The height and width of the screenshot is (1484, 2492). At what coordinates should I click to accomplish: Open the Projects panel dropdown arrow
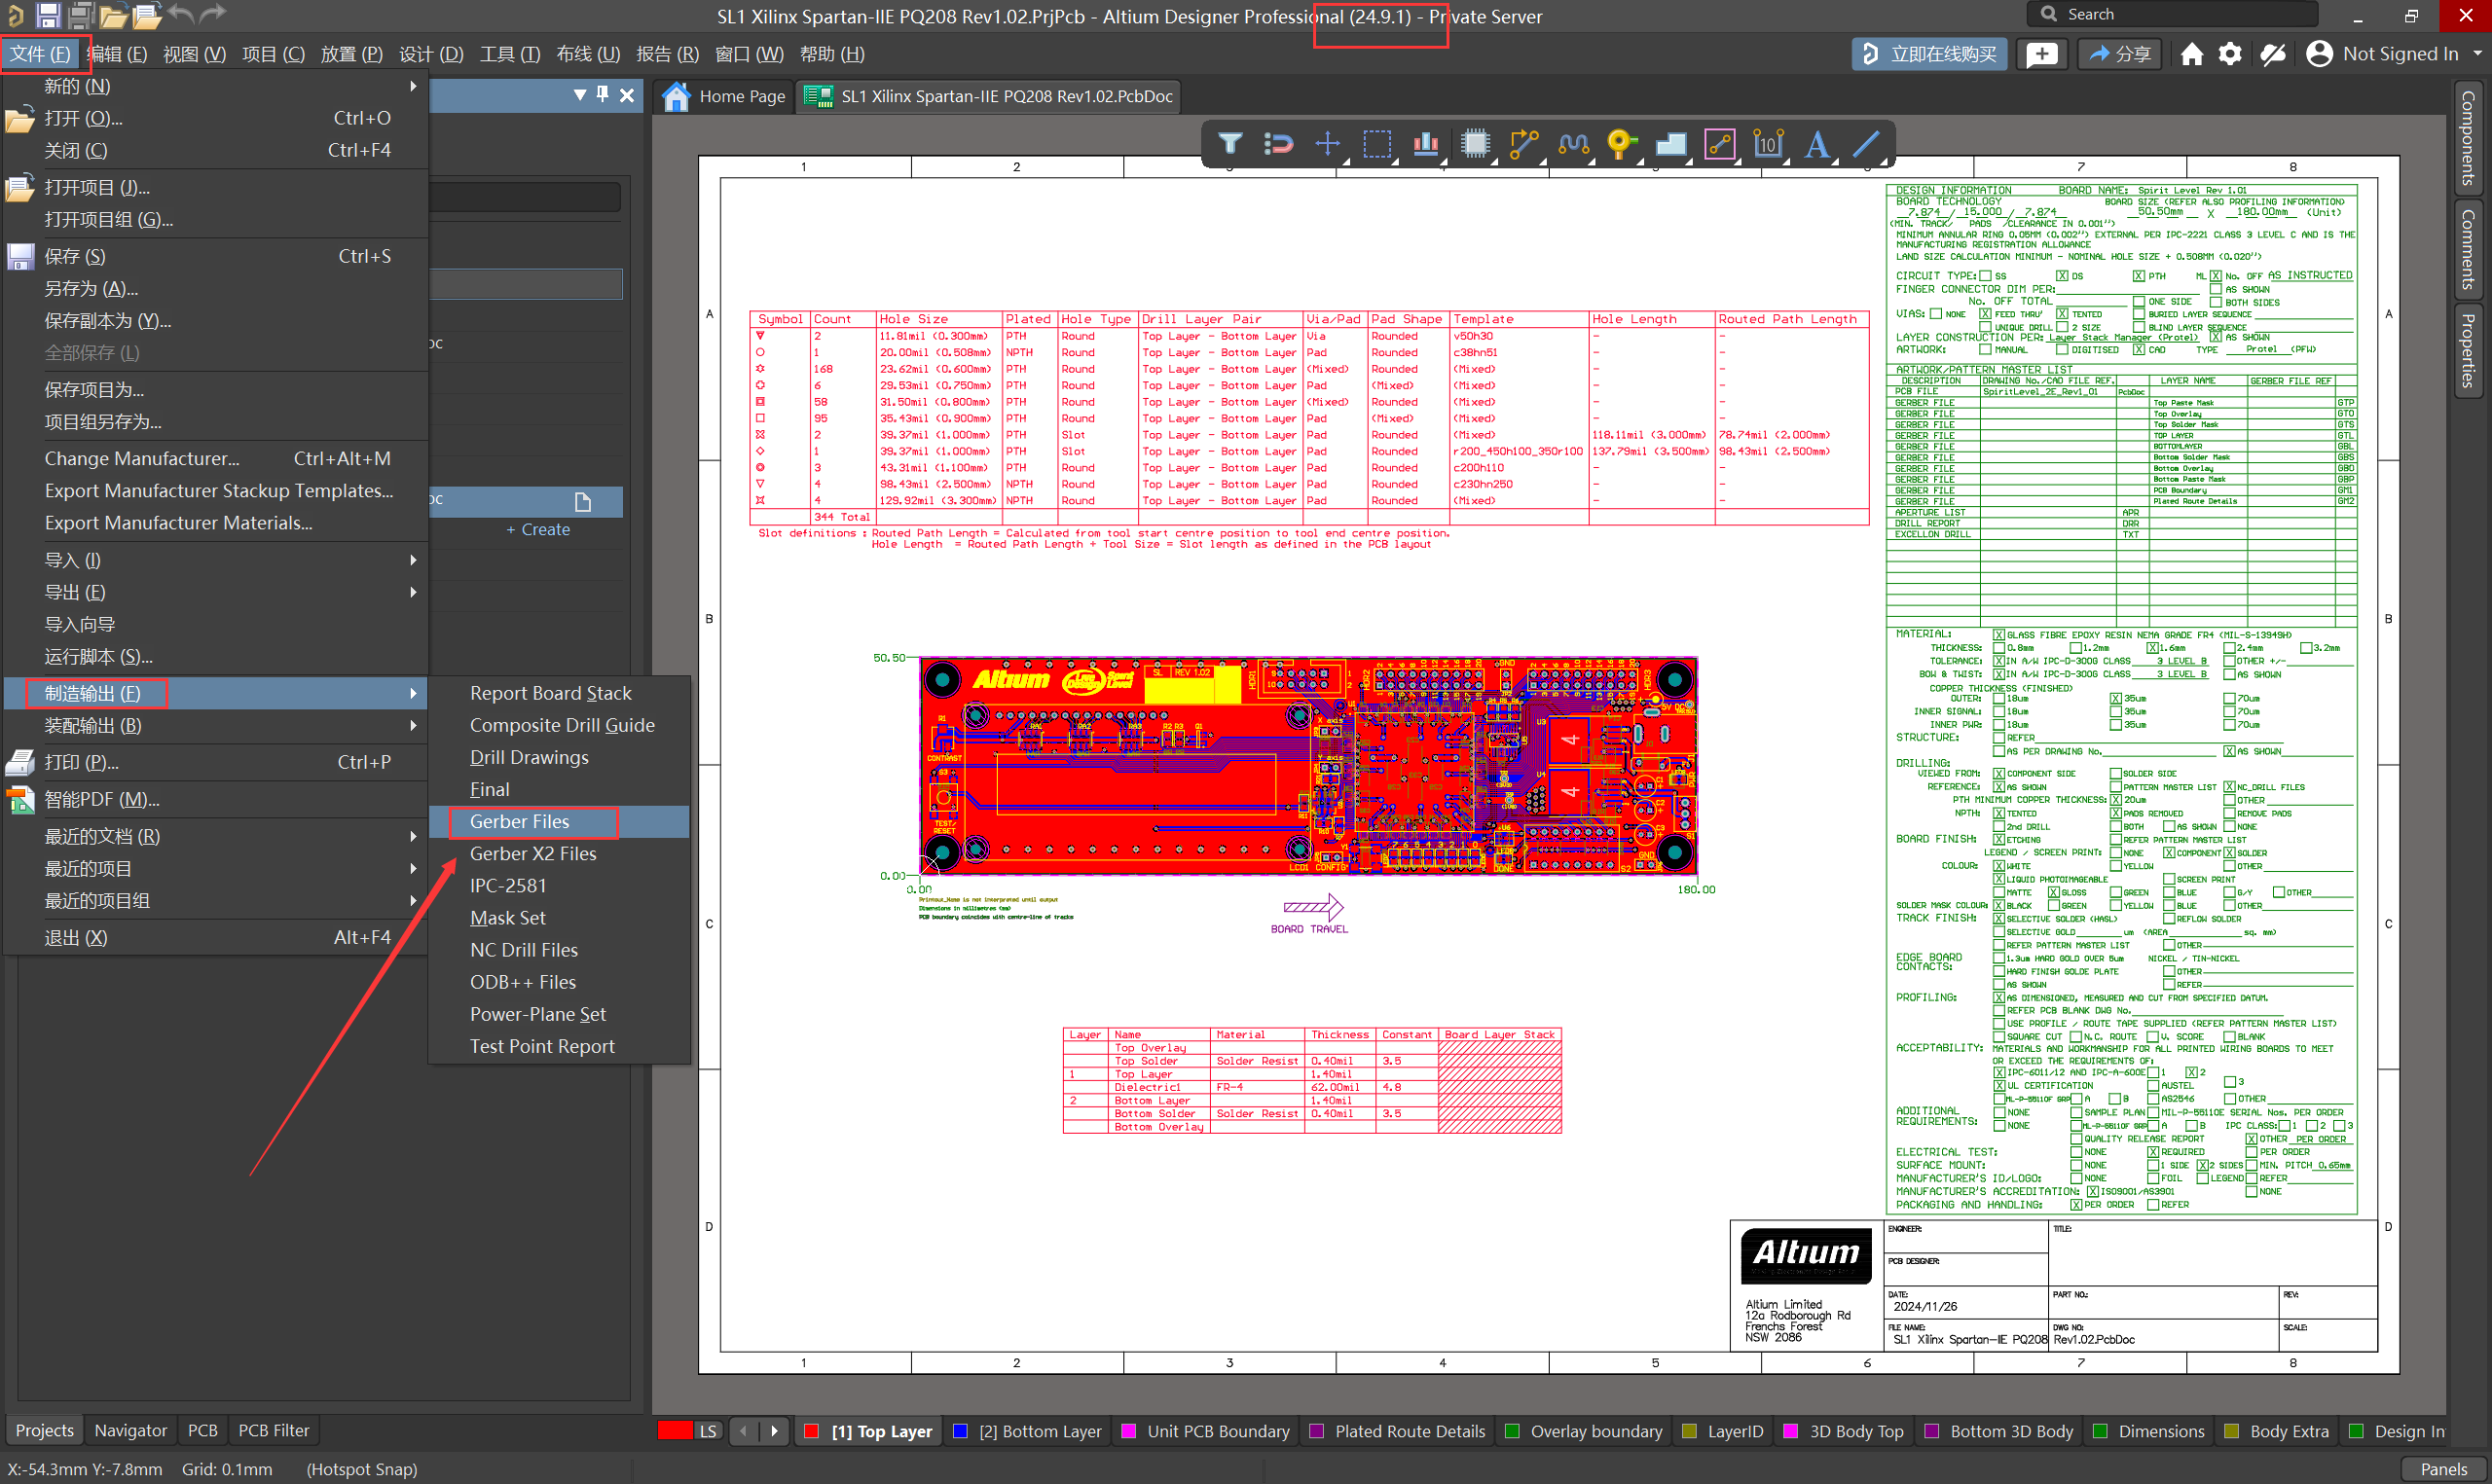click(580, 95)
